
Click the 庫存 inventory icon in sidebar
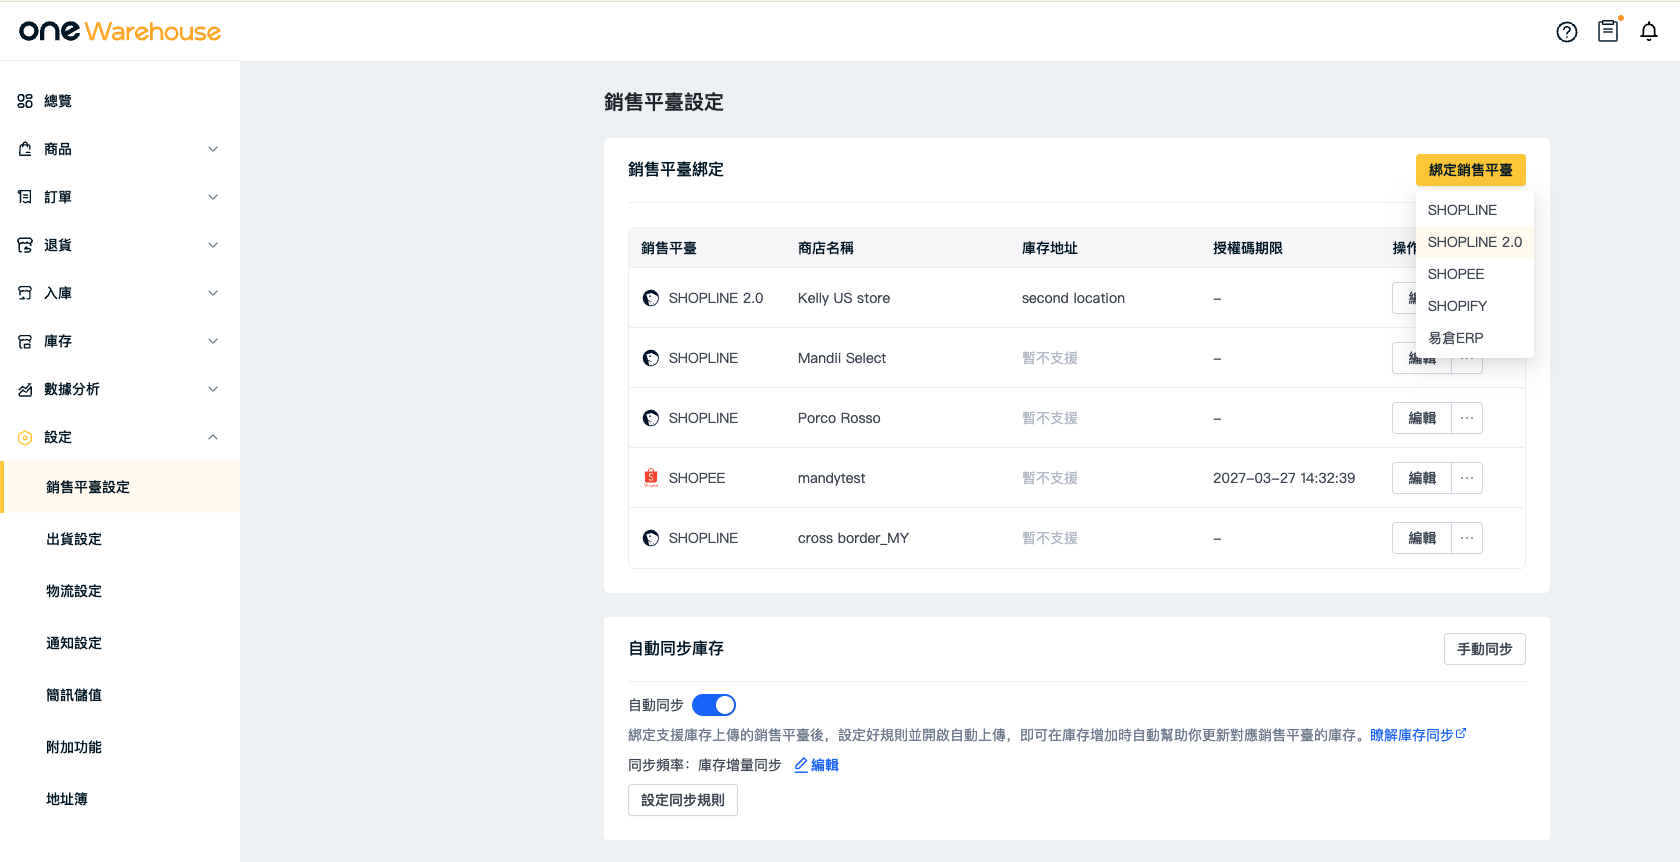pyautogui.click(x=25, y=341)
